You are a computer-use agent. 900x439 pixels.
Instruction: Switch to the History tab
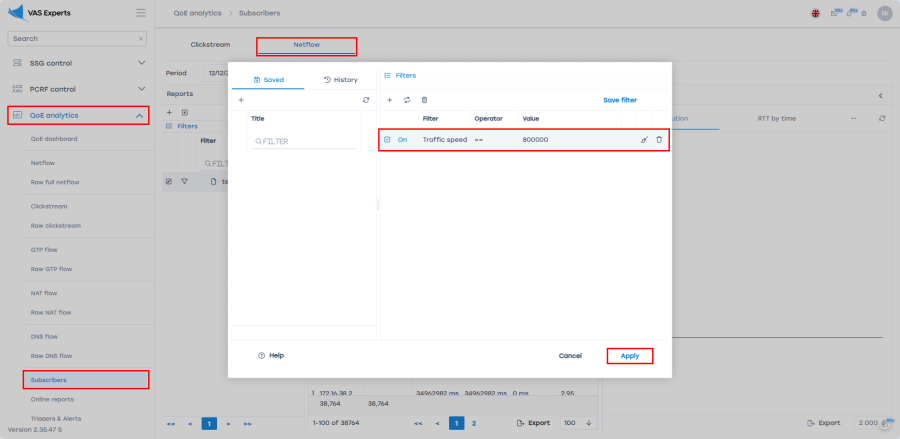(x=340, y=79)
